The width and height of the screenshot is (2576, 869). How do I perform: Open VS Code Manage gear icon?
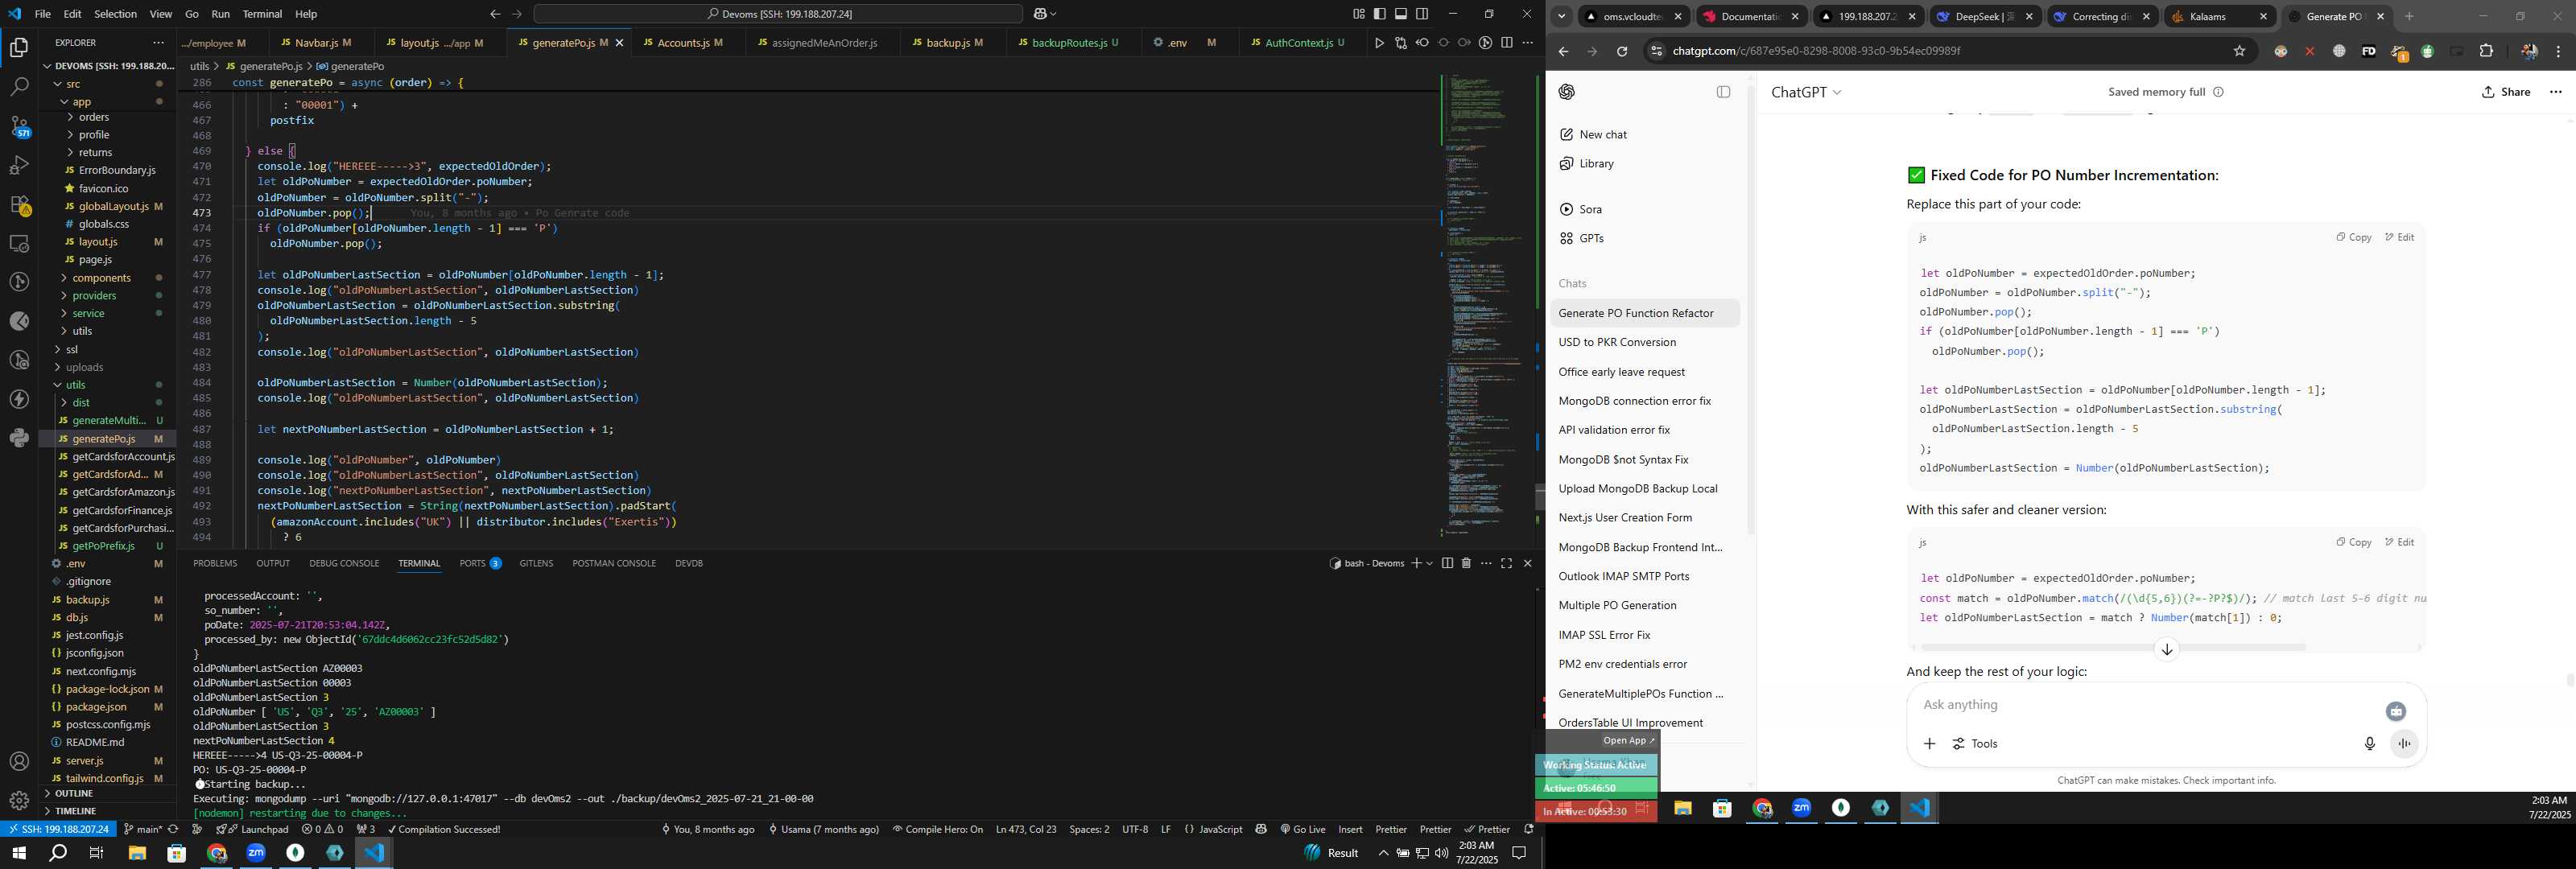tap(19, 801)
